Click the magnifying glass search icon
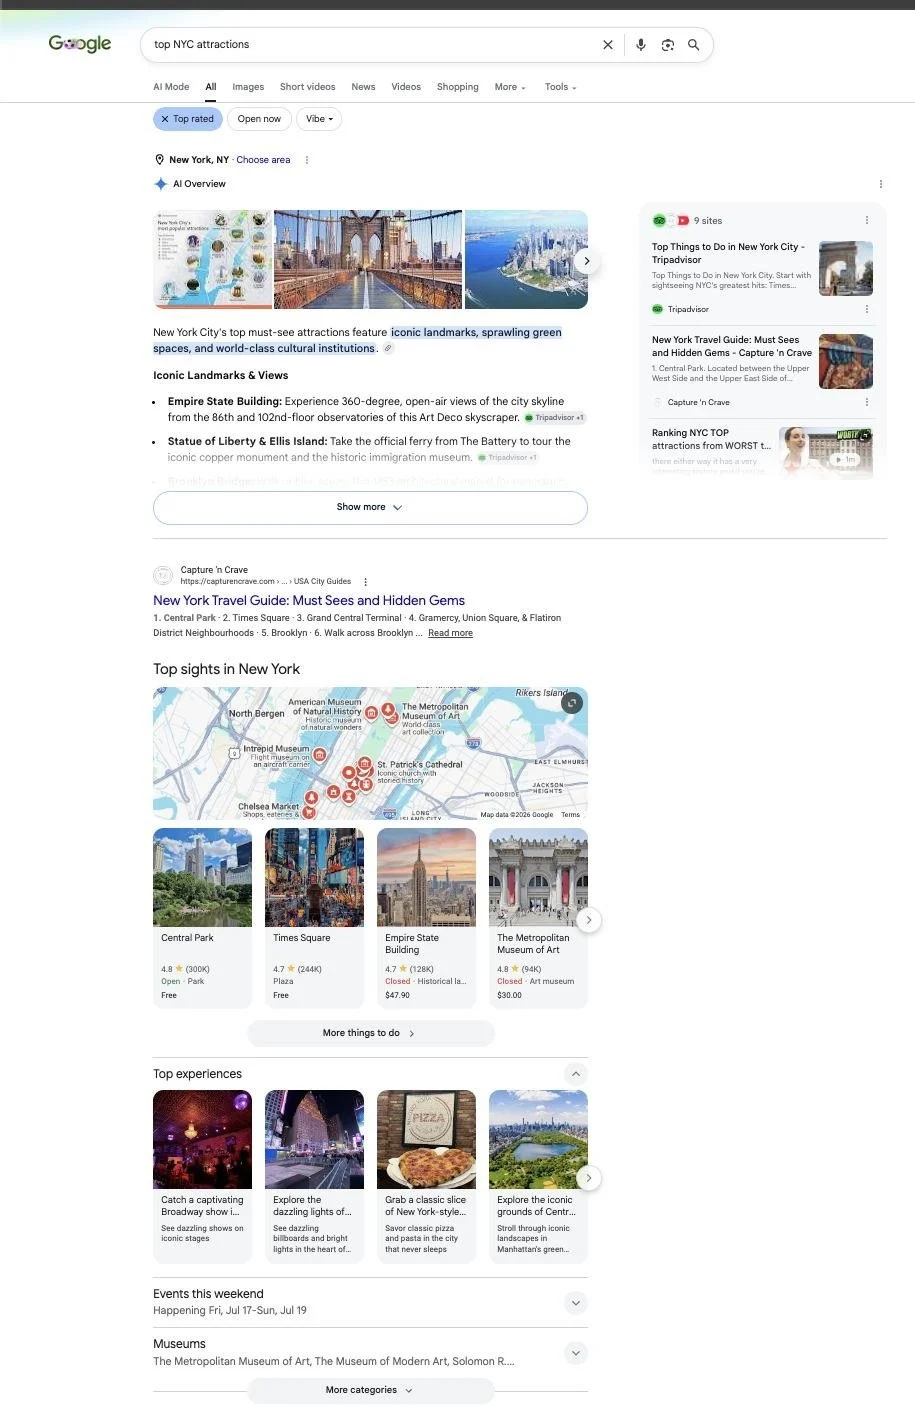 [693, 45]
